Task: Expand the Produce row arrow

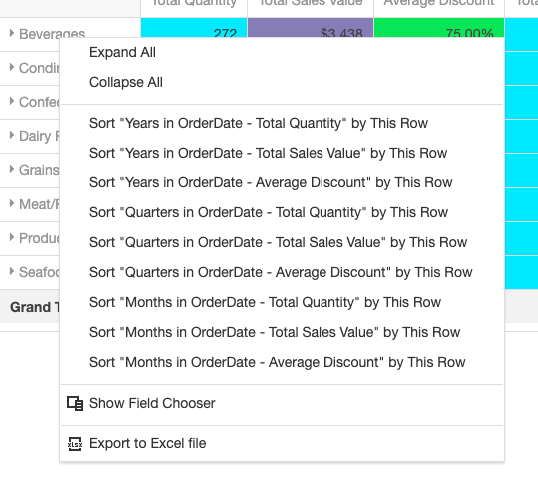Action: click(x=12, y=237)
